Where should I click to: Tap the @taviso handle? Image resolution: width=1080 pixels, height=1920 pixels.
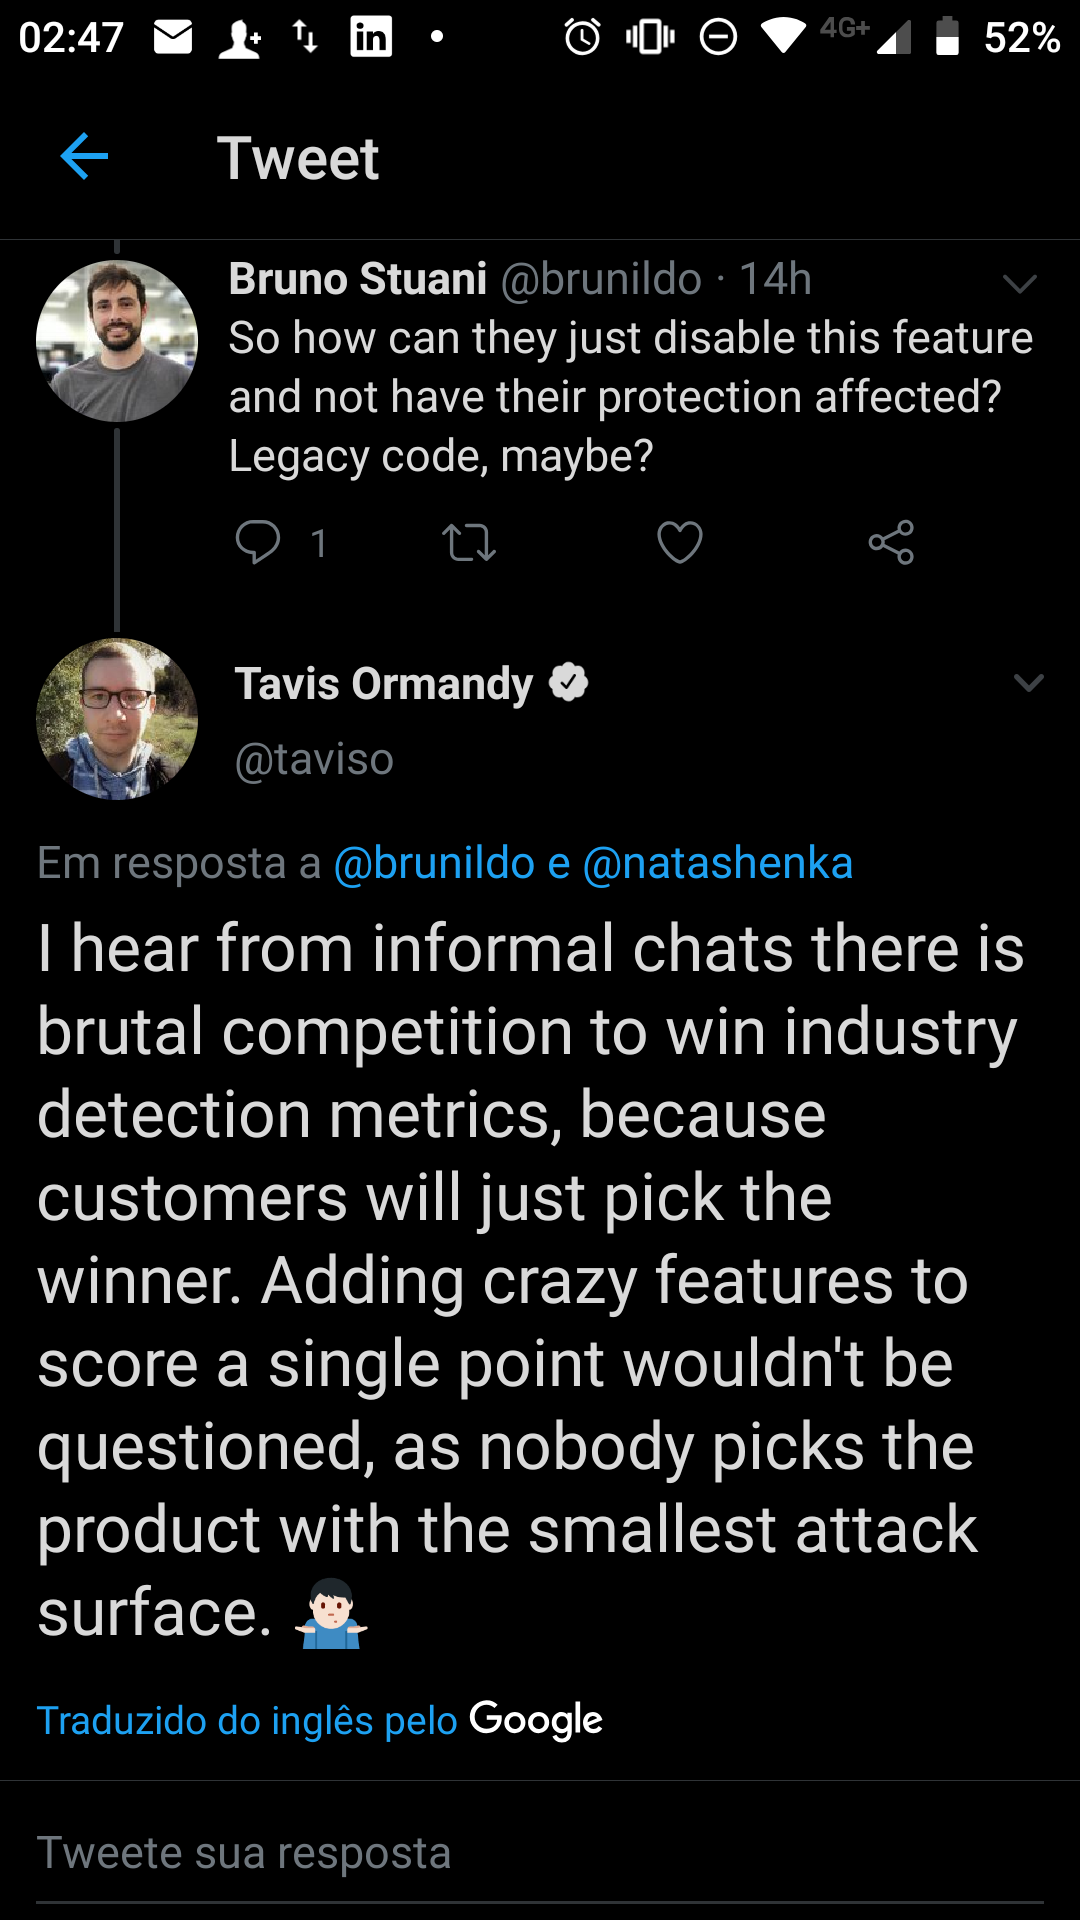314,759
